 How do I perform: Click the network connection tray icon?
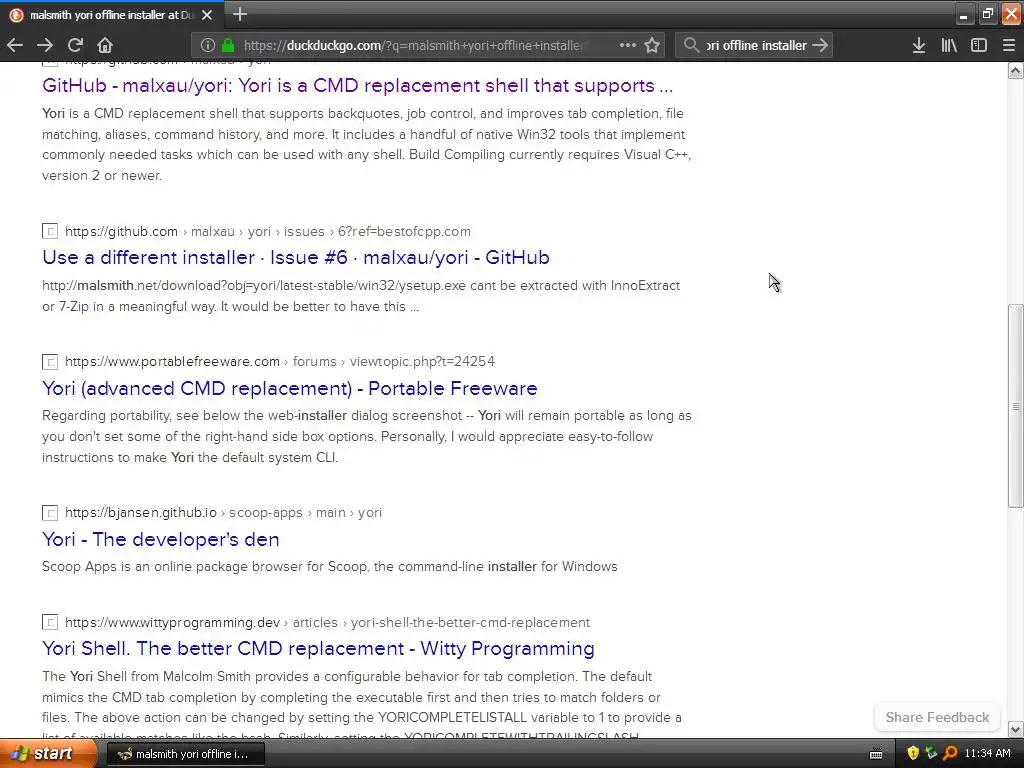pos(931,753)
